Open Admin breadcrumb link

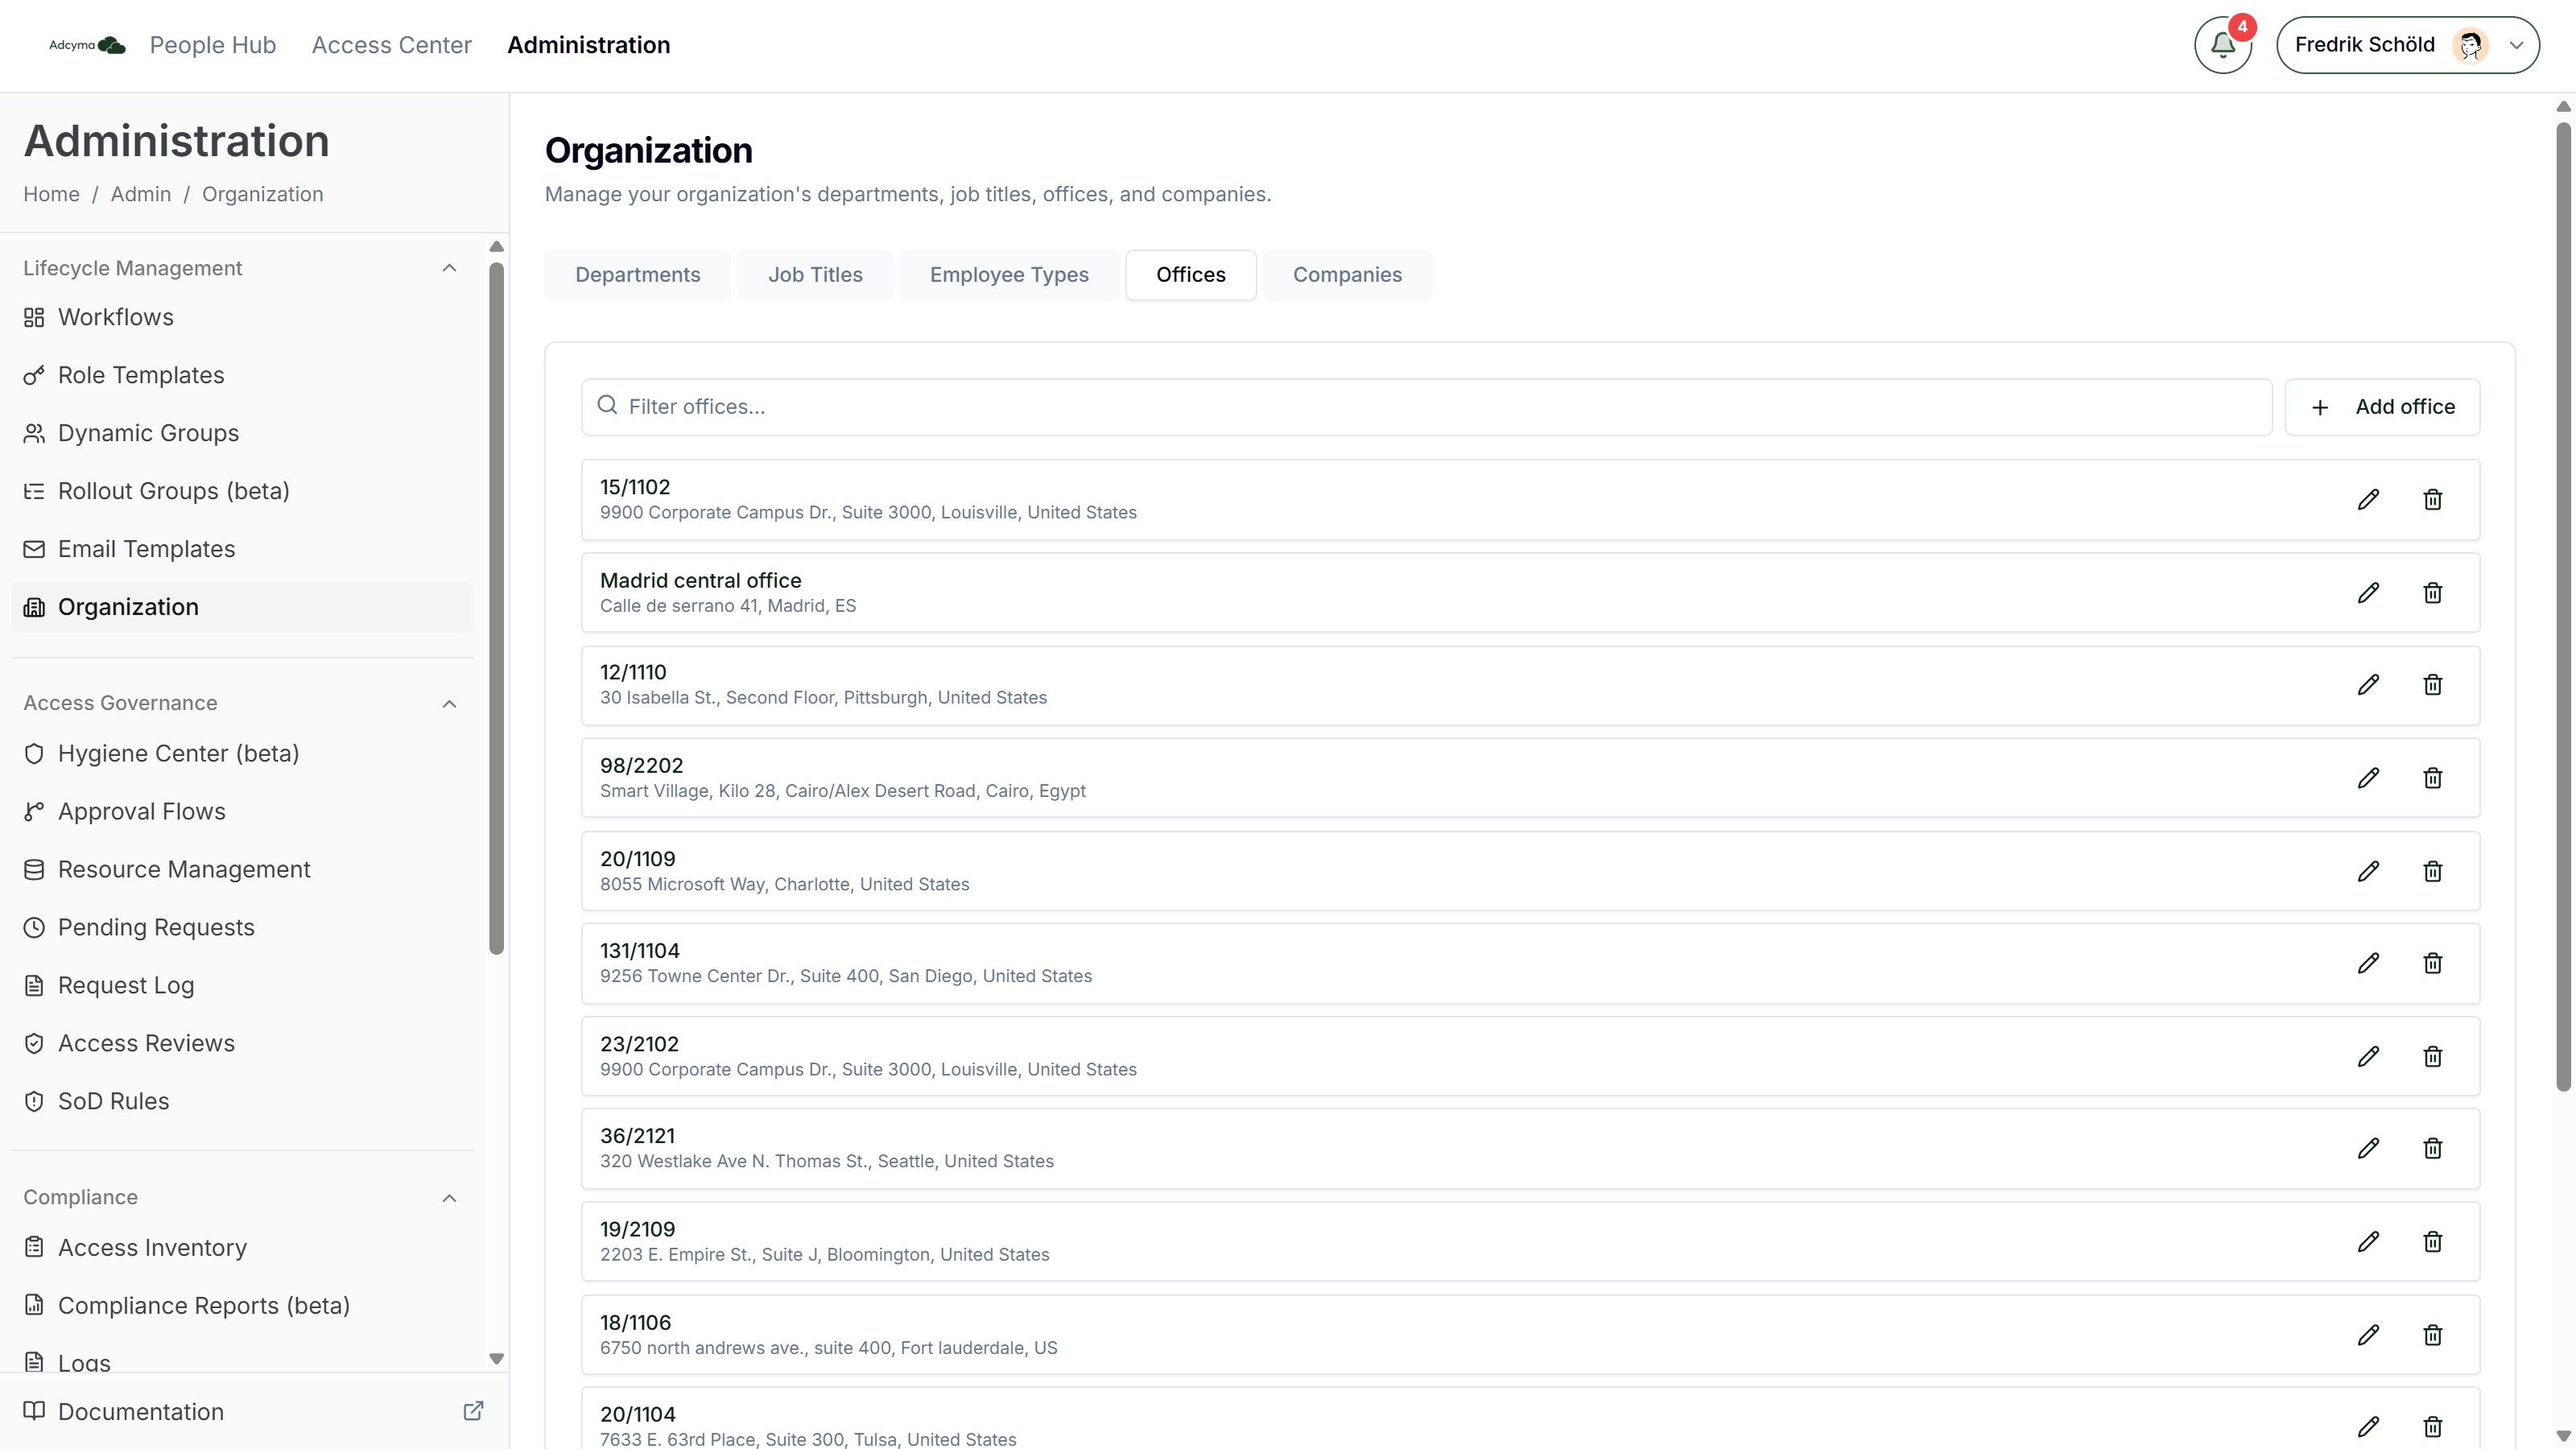(140, 194)
